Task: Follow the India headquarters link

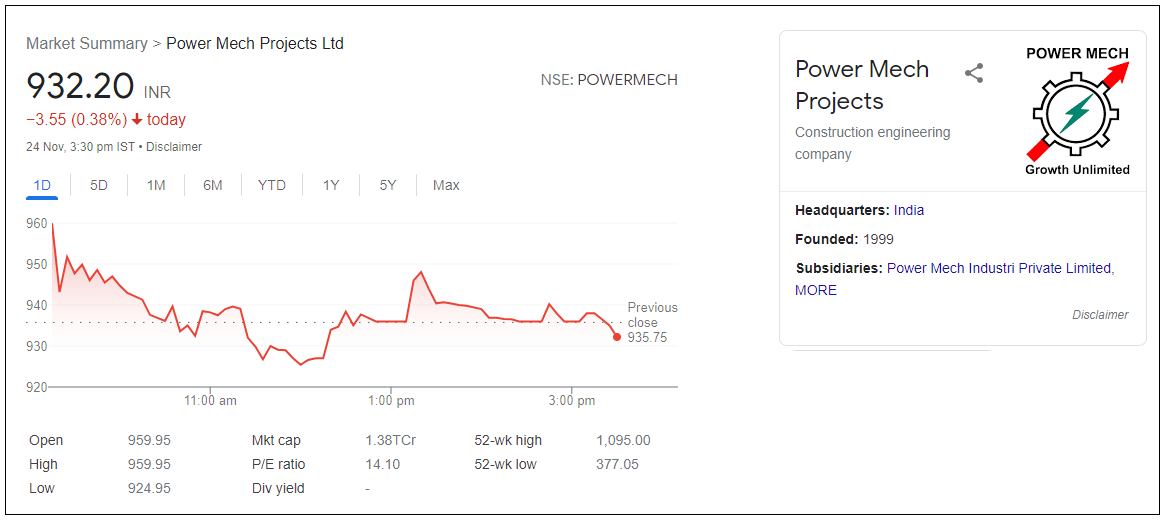Action: point(909,211)
